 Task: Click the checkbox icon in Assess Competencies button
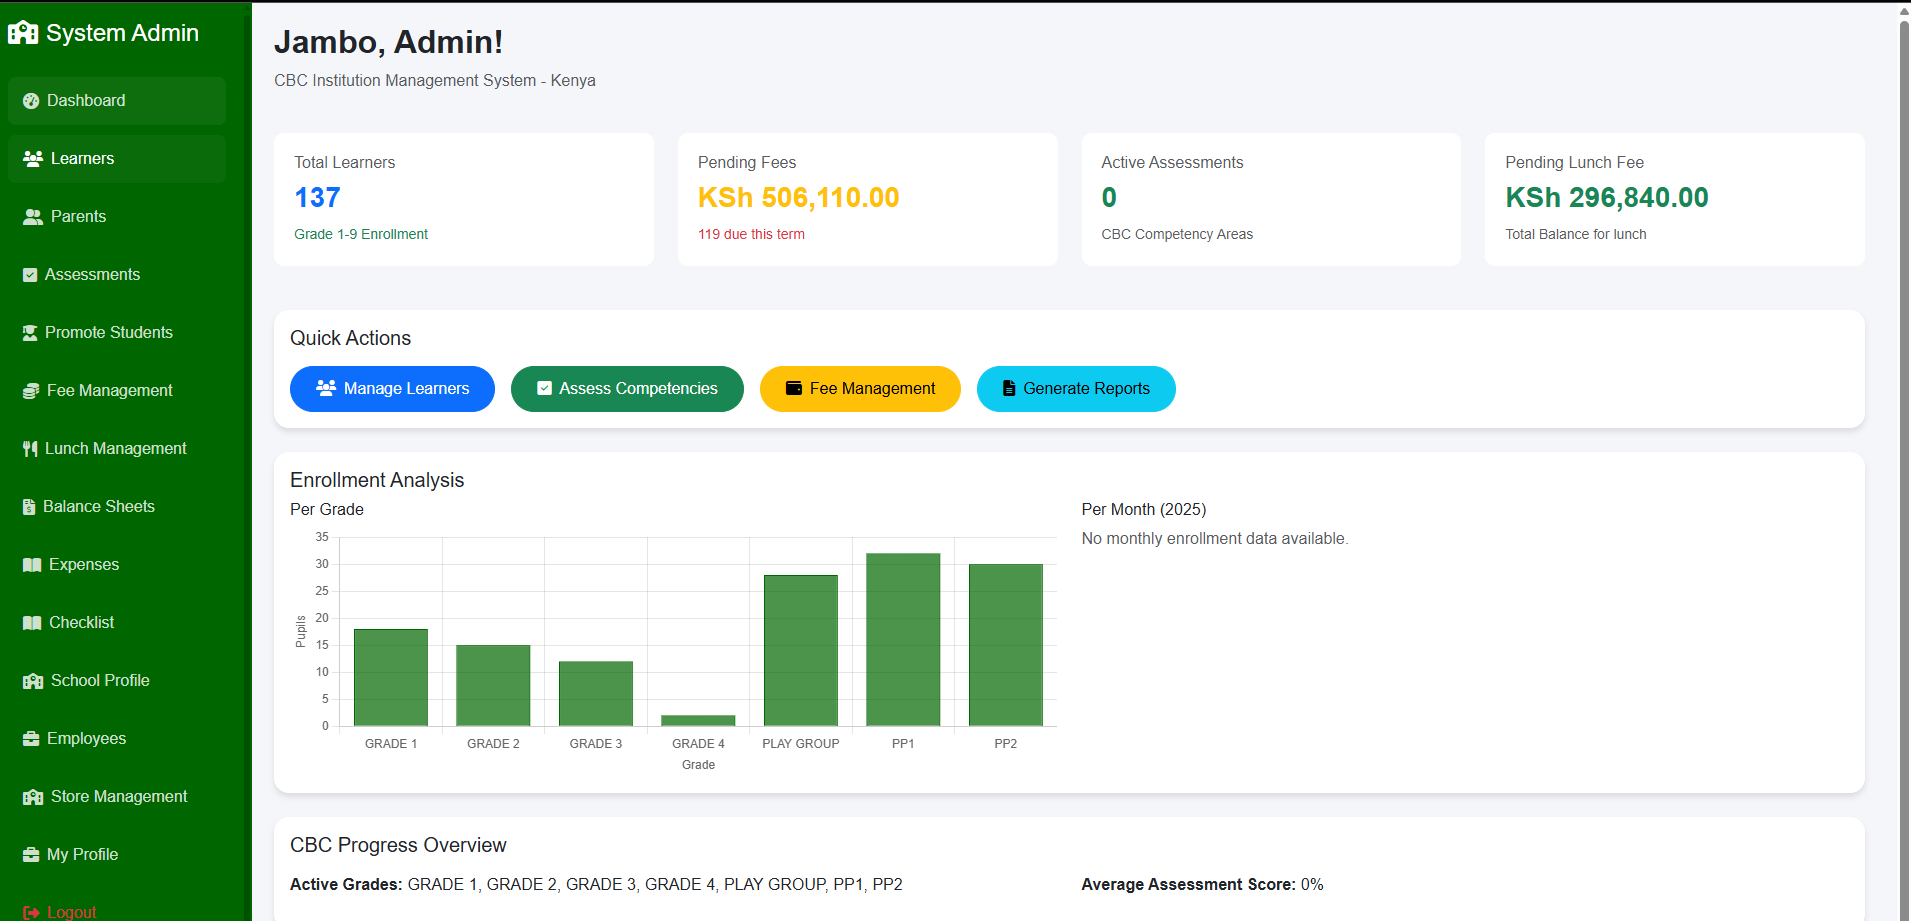tap(544, 388)
